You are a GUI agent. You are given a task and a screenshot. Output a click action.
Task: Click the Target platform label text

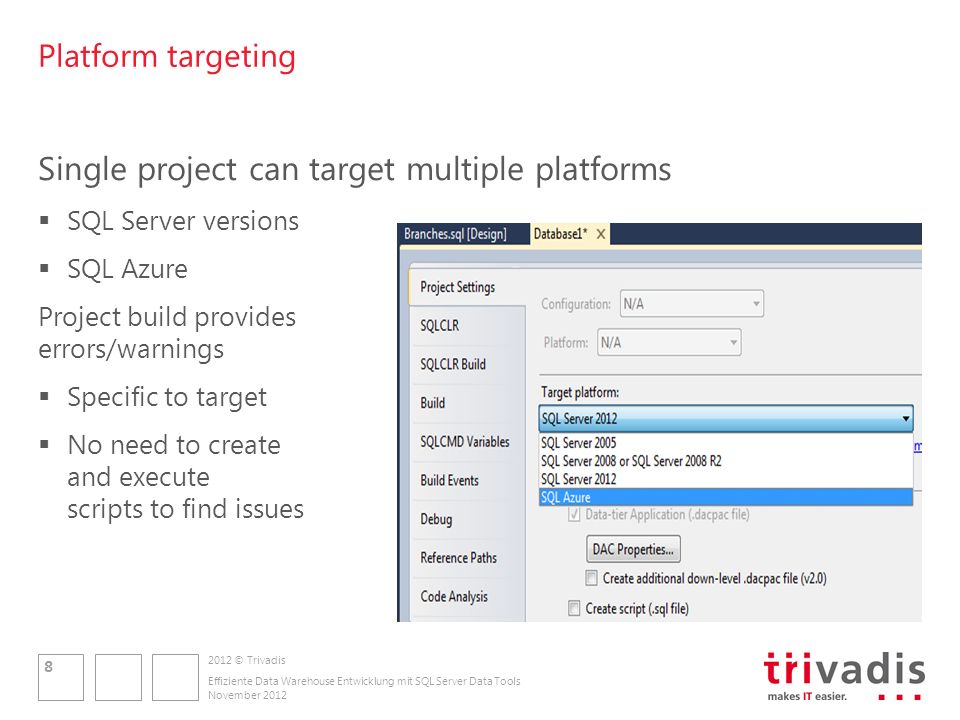(x=580, y=392)
